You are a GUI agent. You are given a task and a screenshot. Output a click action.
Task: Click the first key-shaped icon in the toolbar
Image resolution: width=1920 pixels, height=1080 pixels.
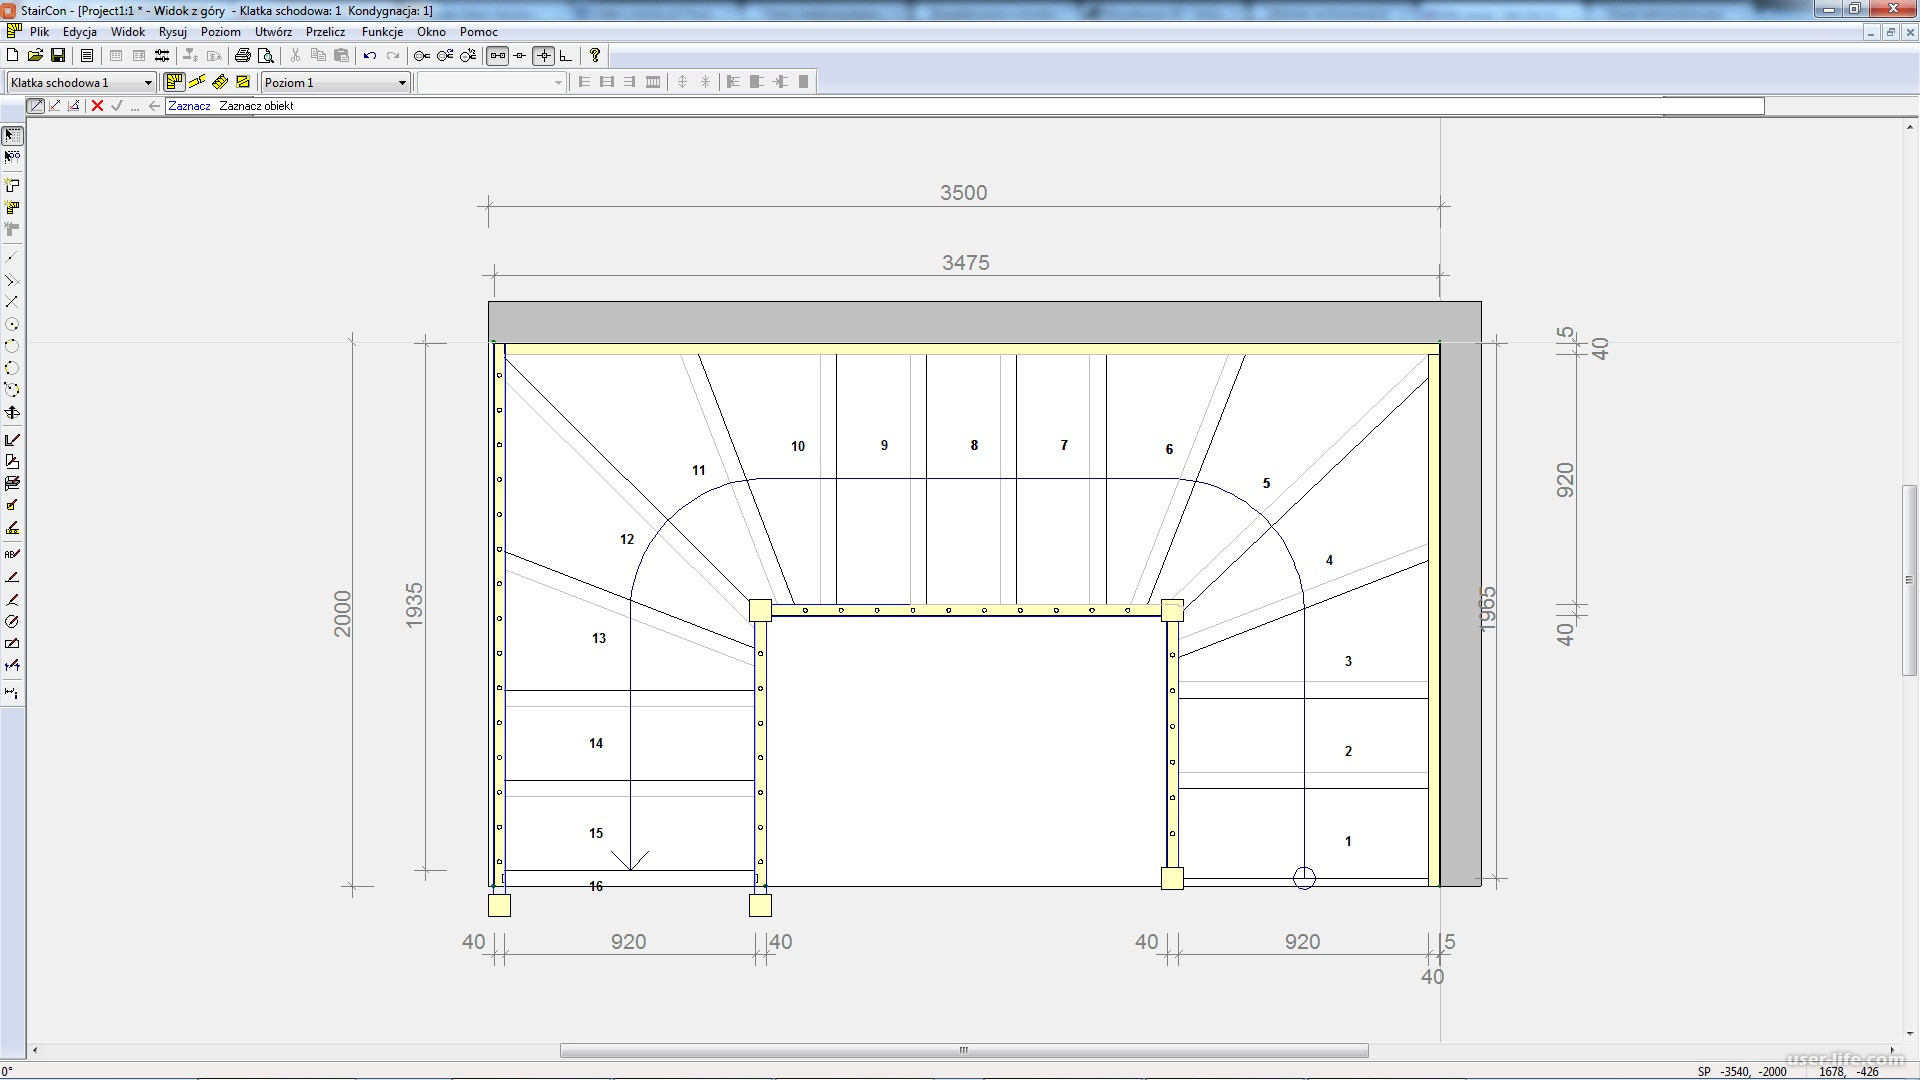[x=422, y=56]
